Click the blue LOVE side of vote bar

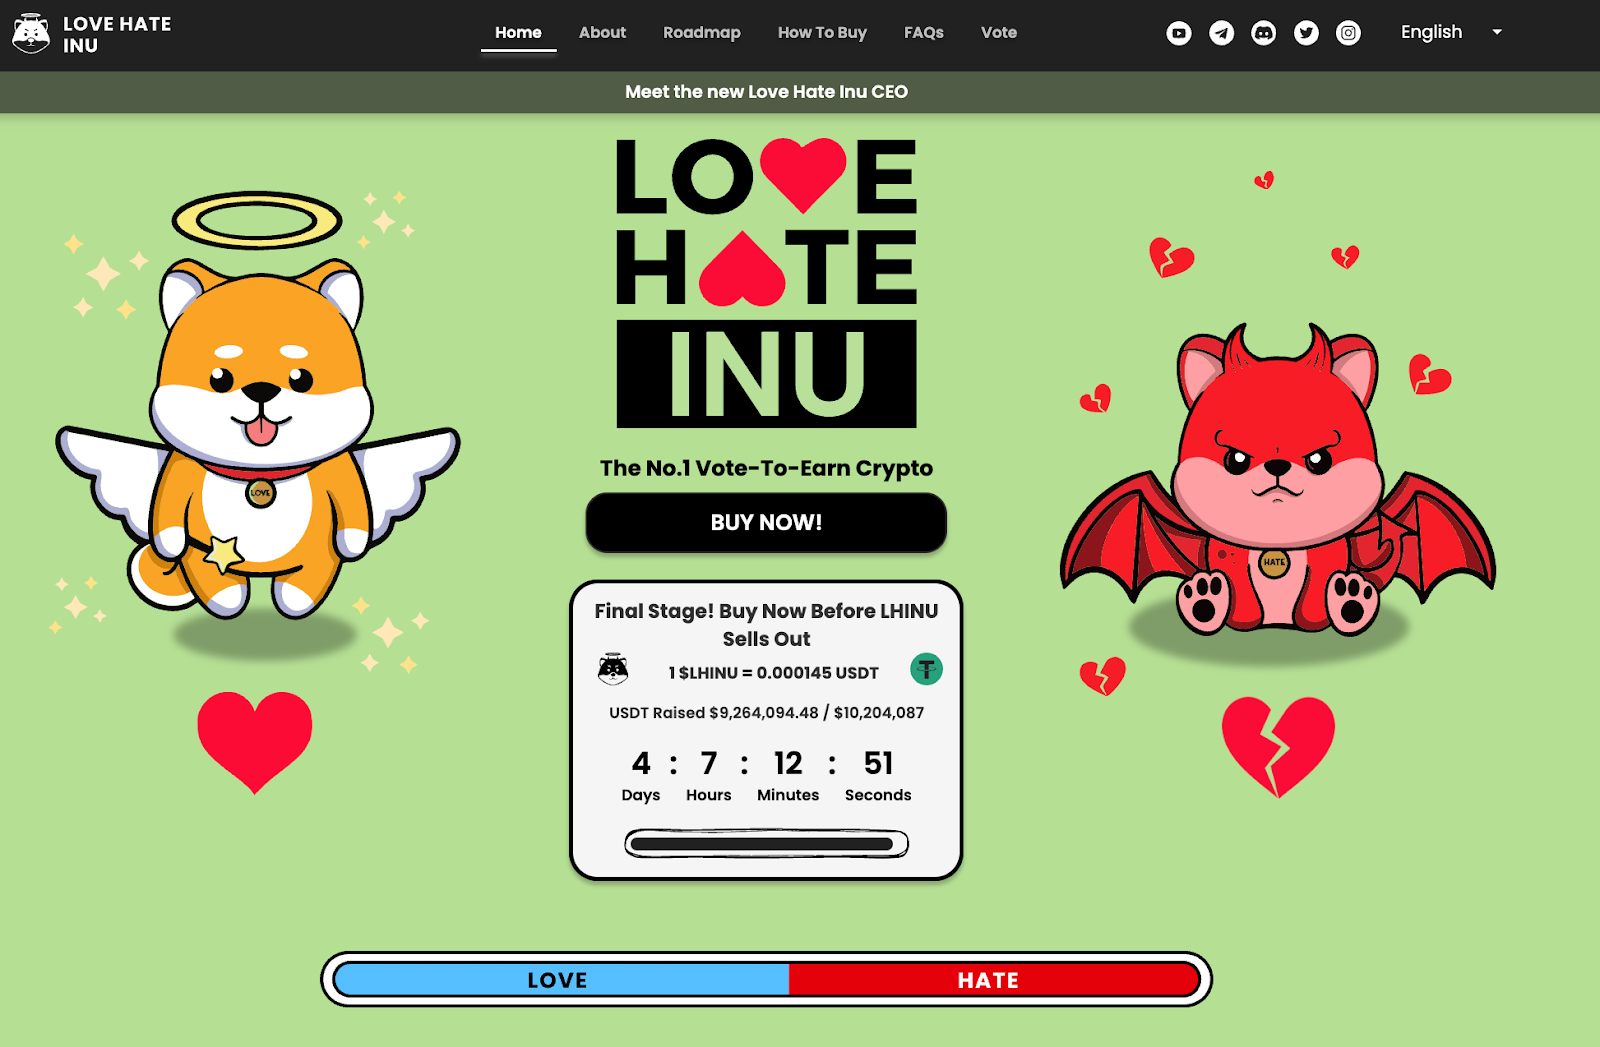tap(558, 980)
